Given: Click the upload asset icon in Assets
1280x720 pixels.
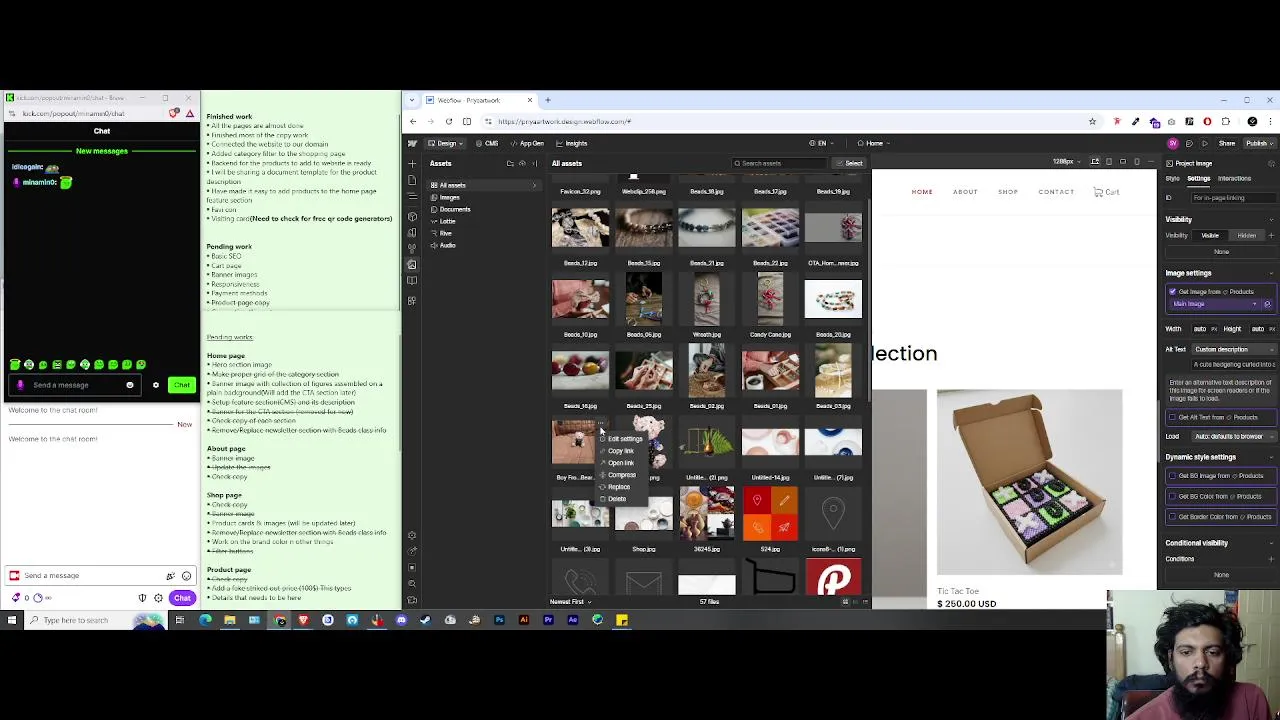Looking at the screenshot, I should 522,163.
